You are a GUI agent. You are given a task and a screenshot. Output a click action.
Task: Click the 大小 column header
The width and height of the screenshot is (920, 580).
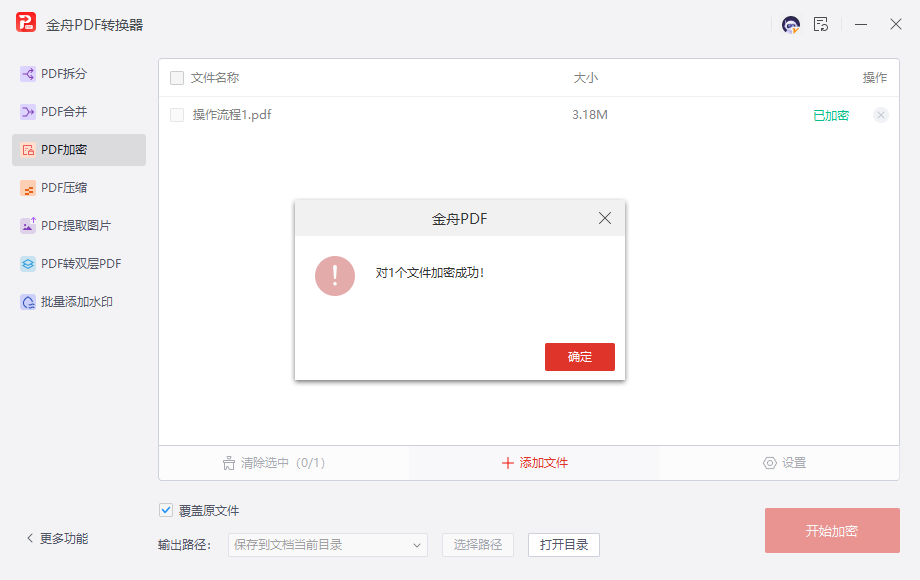point(586,78)
